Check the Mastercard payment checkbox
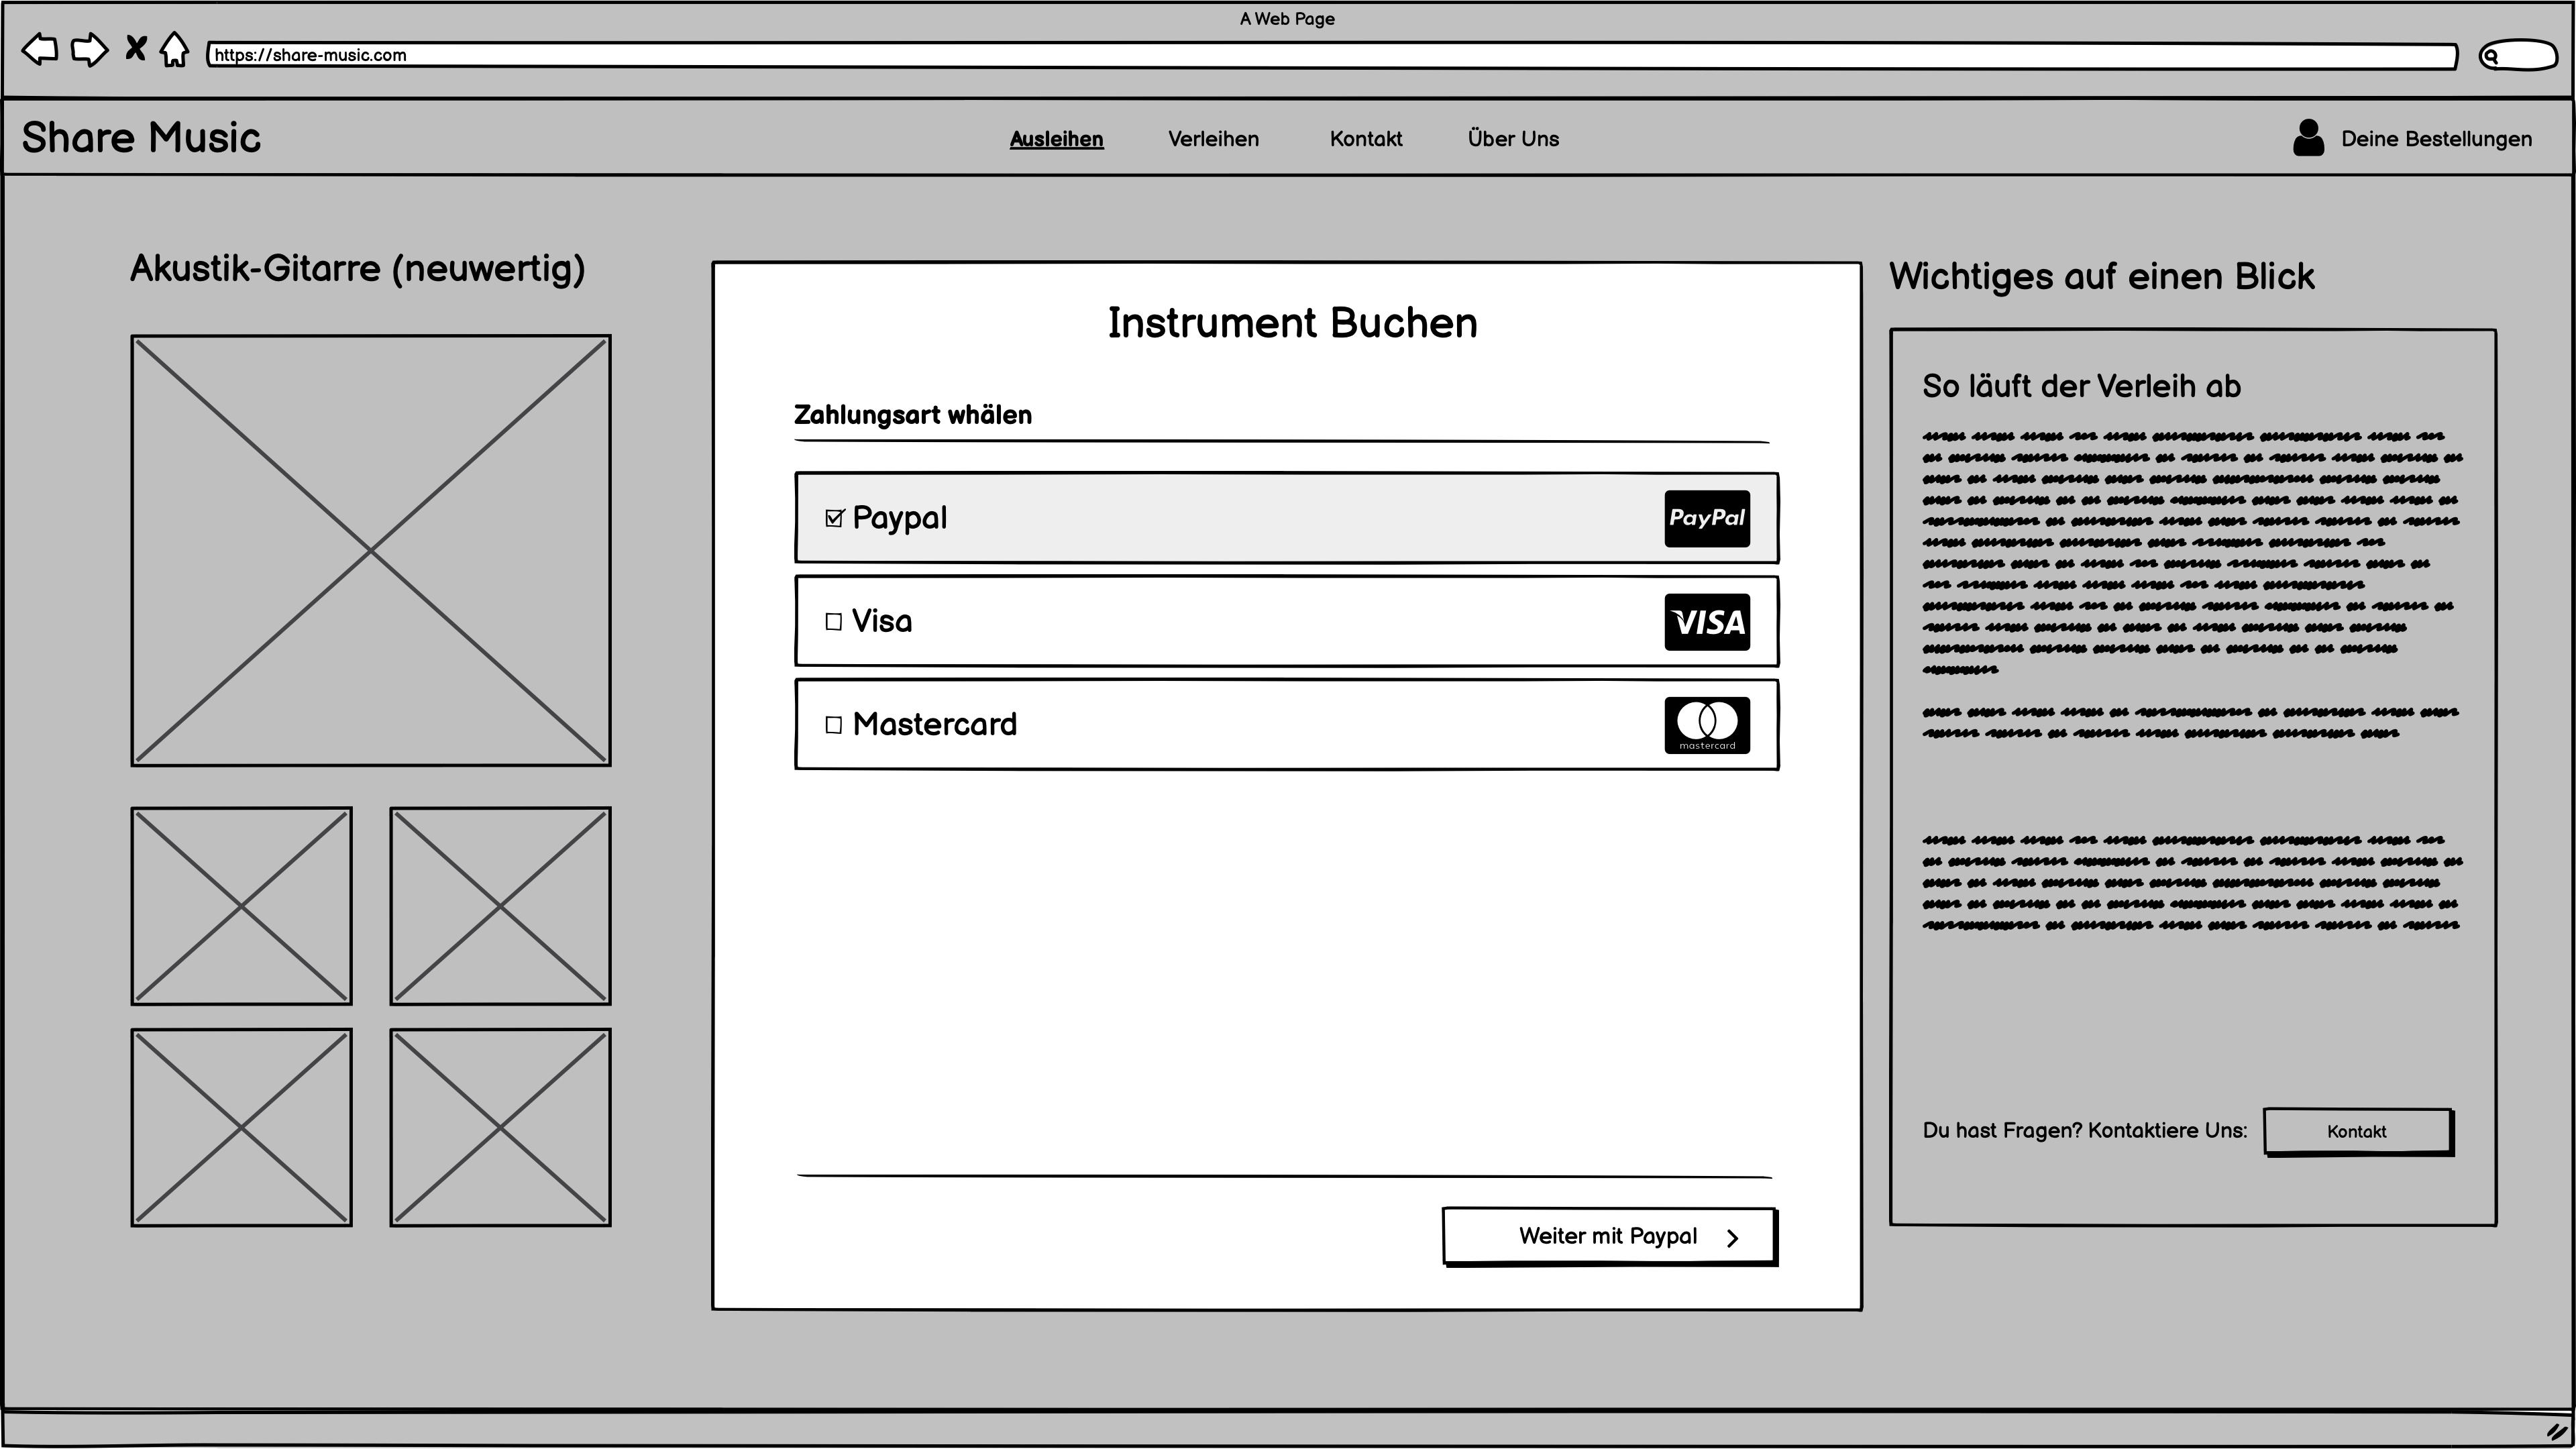Screen dimensions: 2576x1449 tap(834, 725)
